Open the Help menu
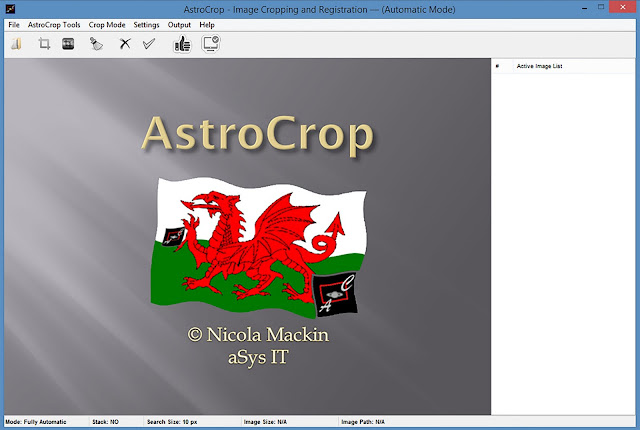 point(207,25)
